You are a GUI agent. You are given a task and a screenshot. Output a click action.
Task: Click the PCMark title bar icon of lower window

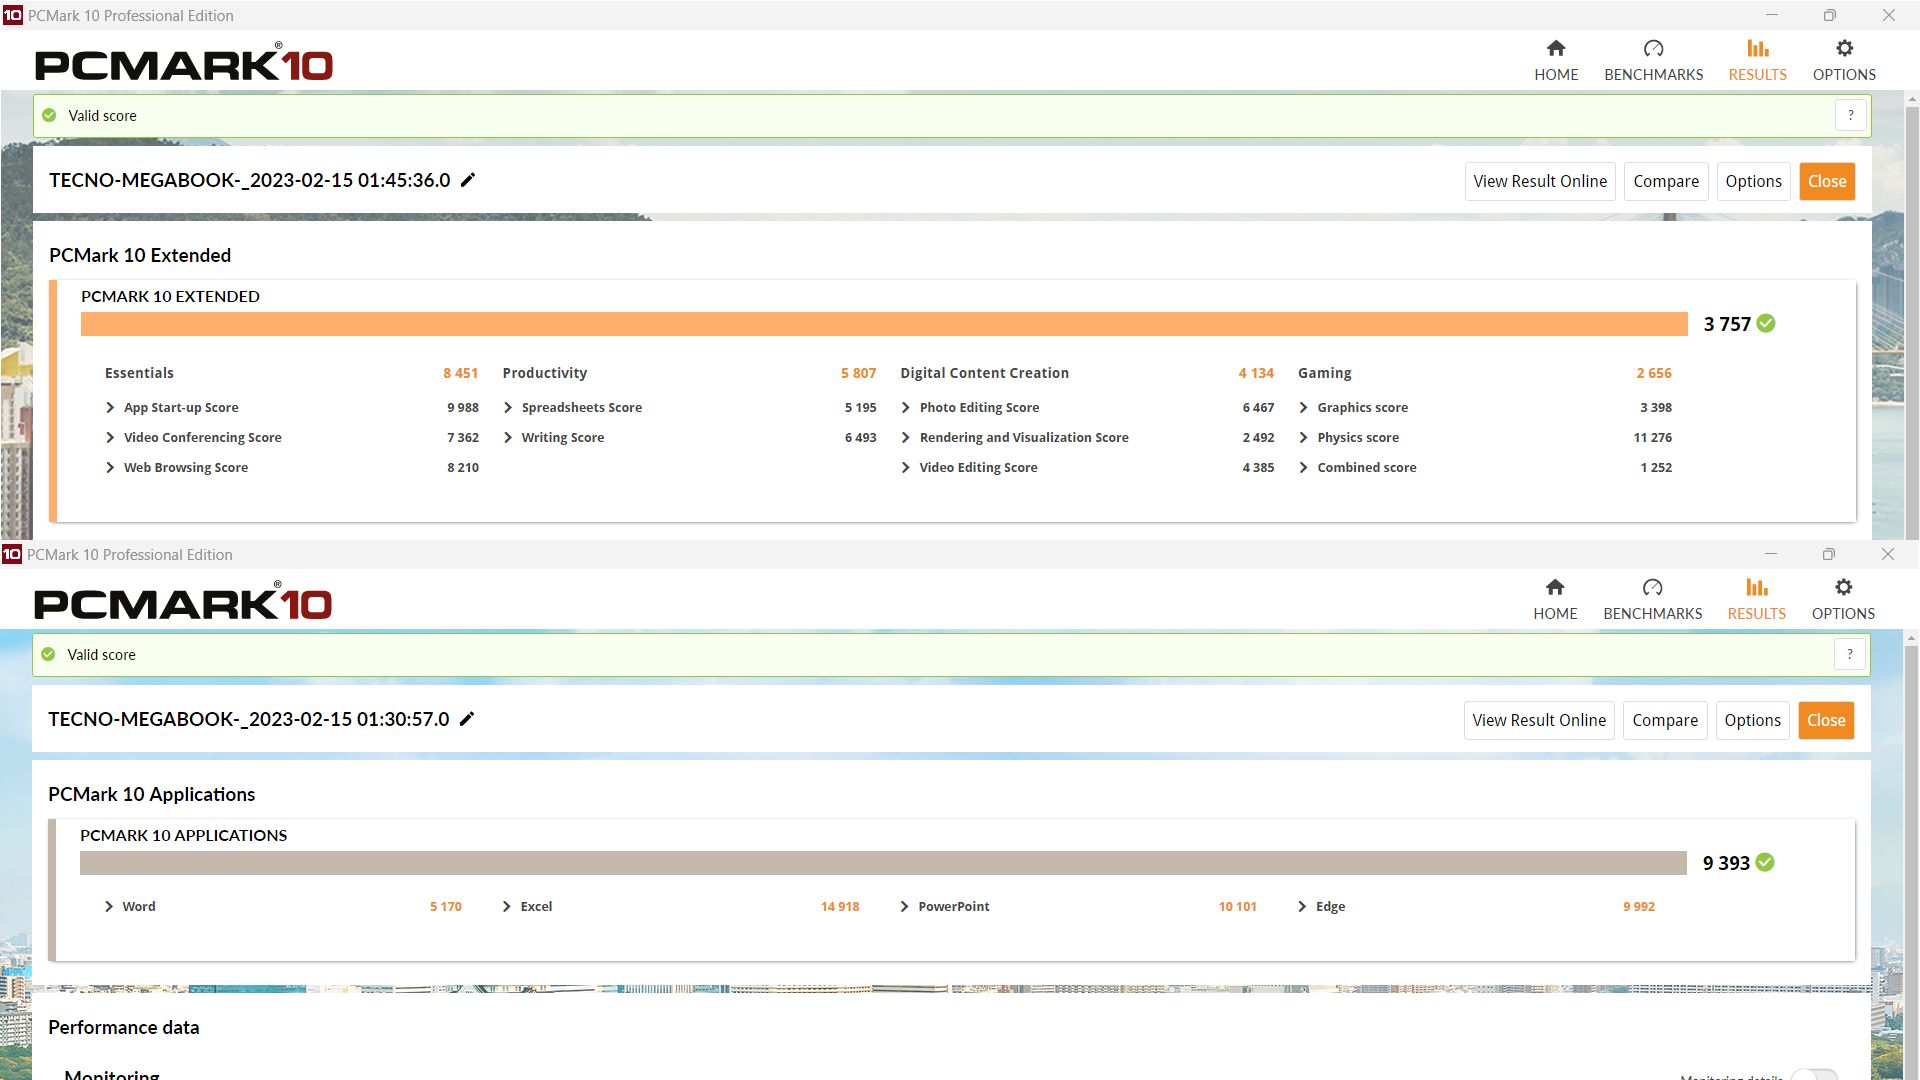click(12, 554)
